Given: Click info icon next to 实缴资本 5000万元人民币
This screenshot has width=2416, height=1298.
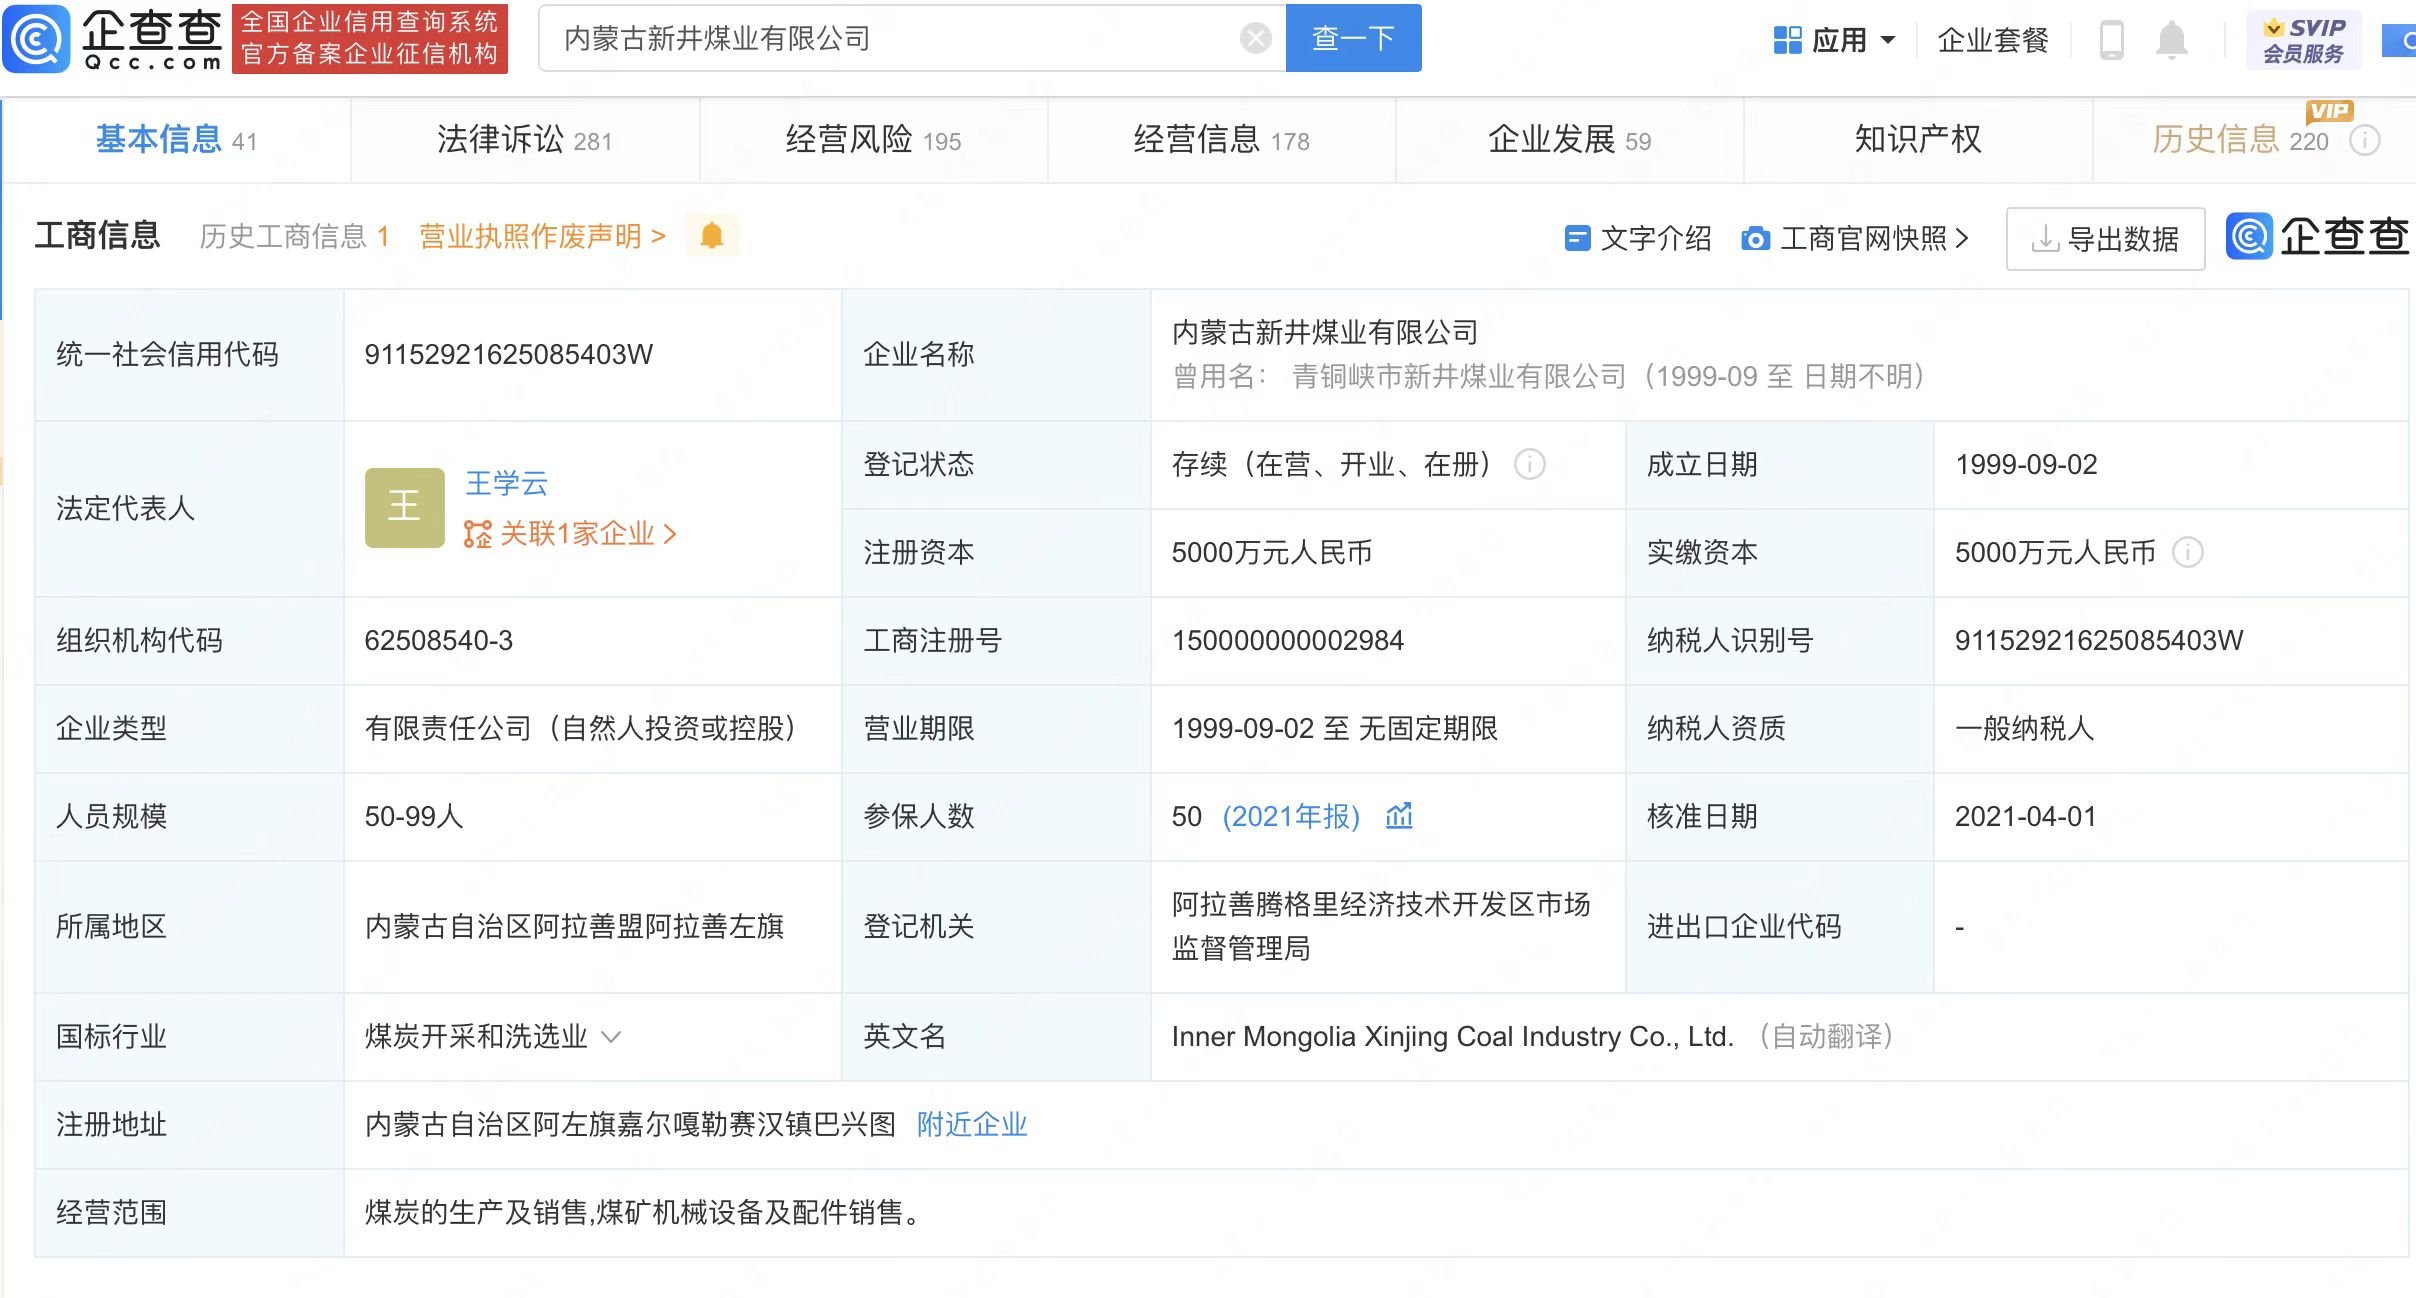Looking at the screenshot, I should pos(2188,553).
